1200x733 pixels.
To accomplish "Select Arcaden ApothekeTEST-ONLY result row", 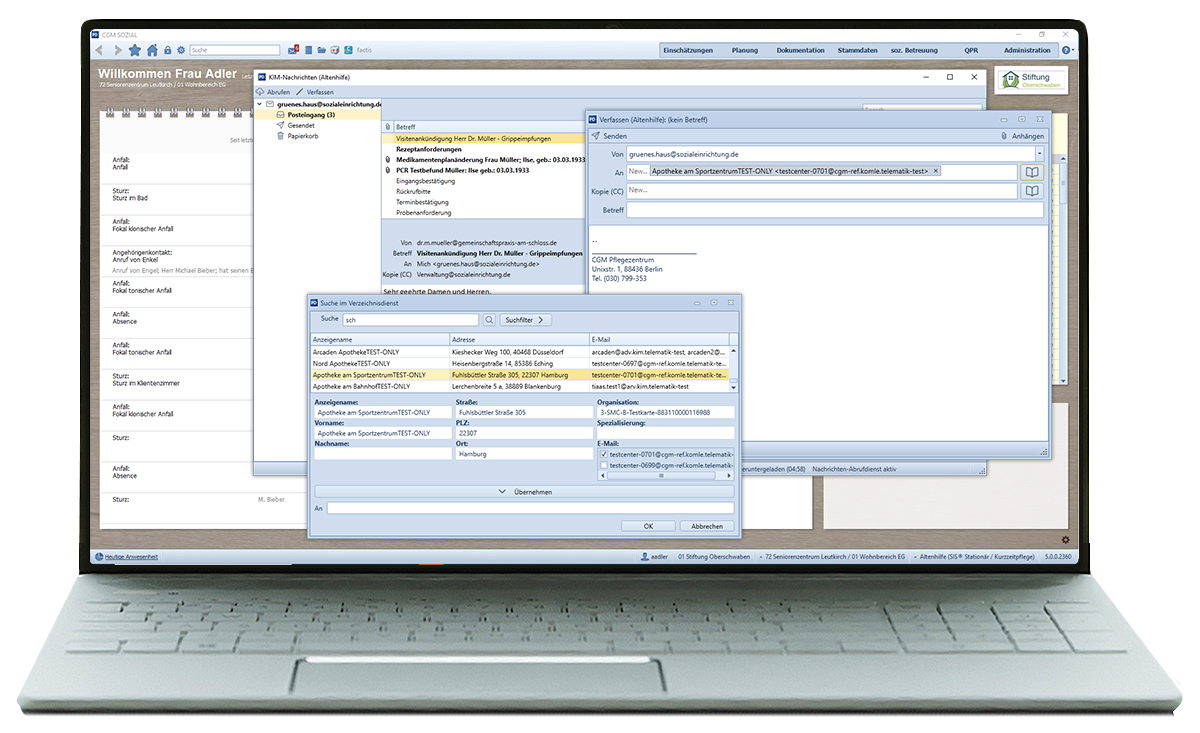I will pyautogui.click(x=520, y=352).
